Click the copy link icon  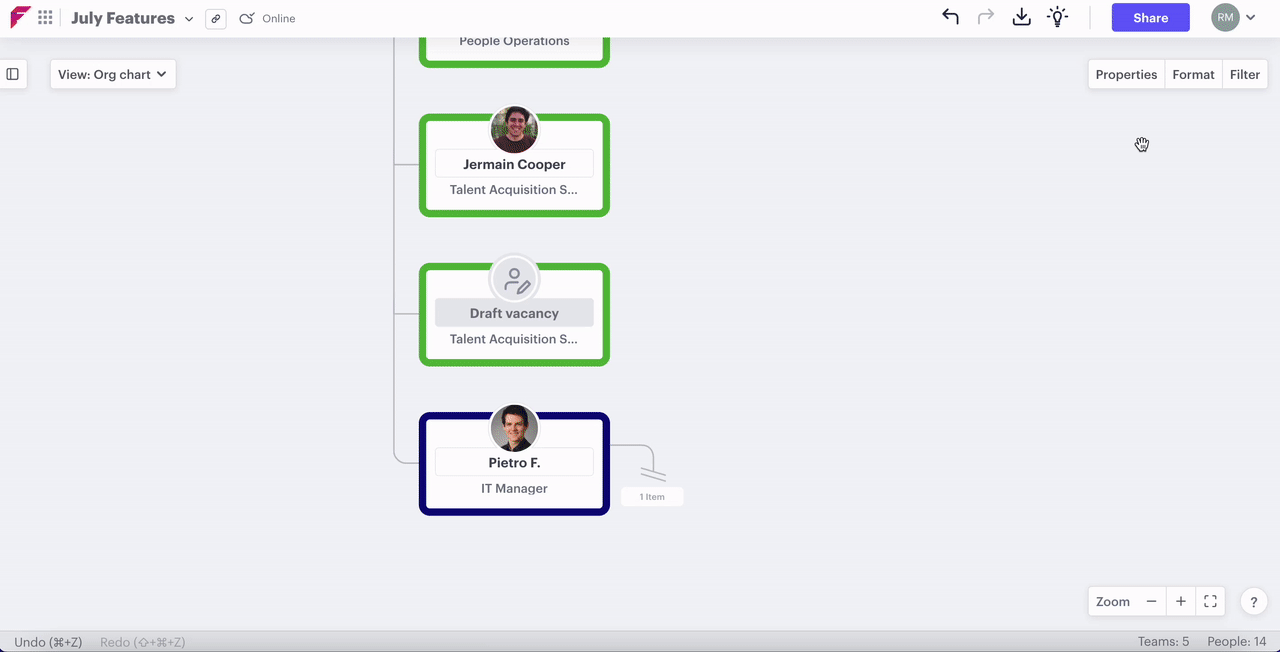[215, 19]
